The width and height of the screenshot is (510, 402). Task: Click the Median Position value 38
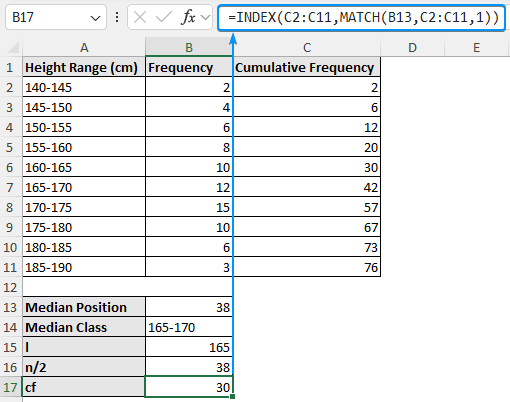click(189, 307)
